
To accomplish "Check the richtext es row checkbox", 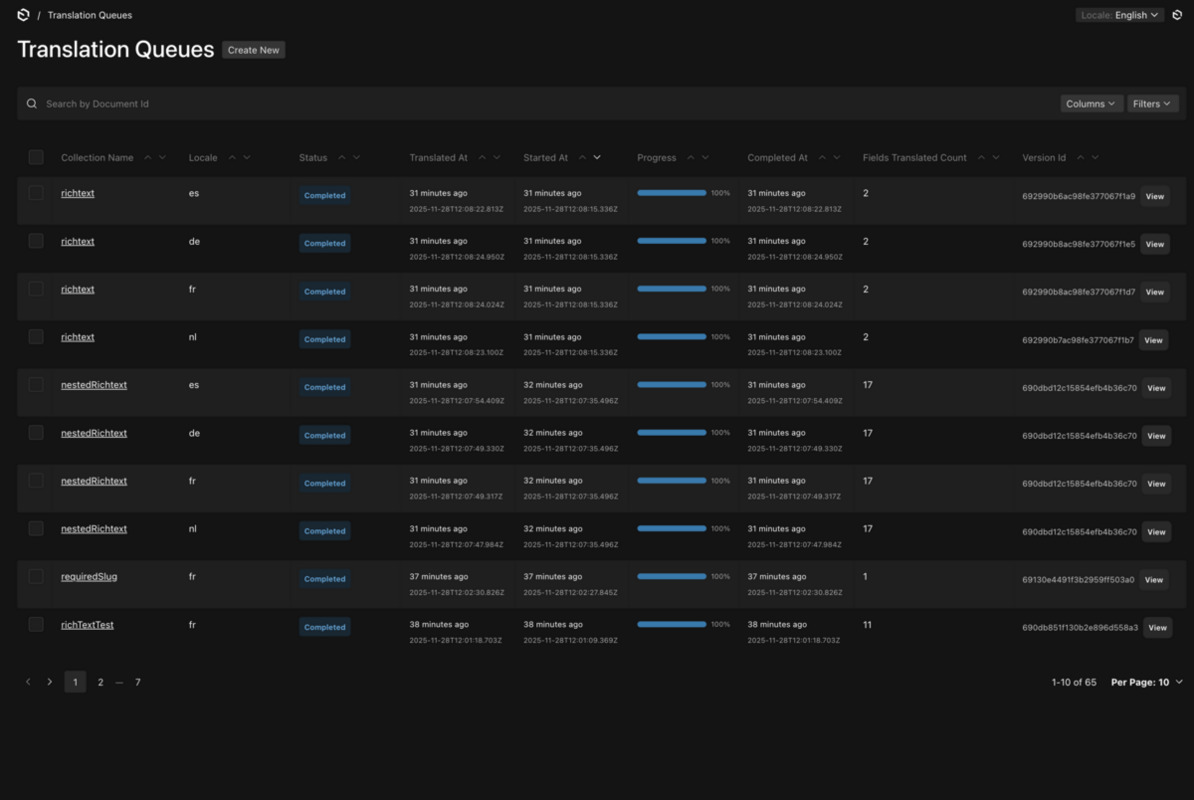I will [36, 193].
